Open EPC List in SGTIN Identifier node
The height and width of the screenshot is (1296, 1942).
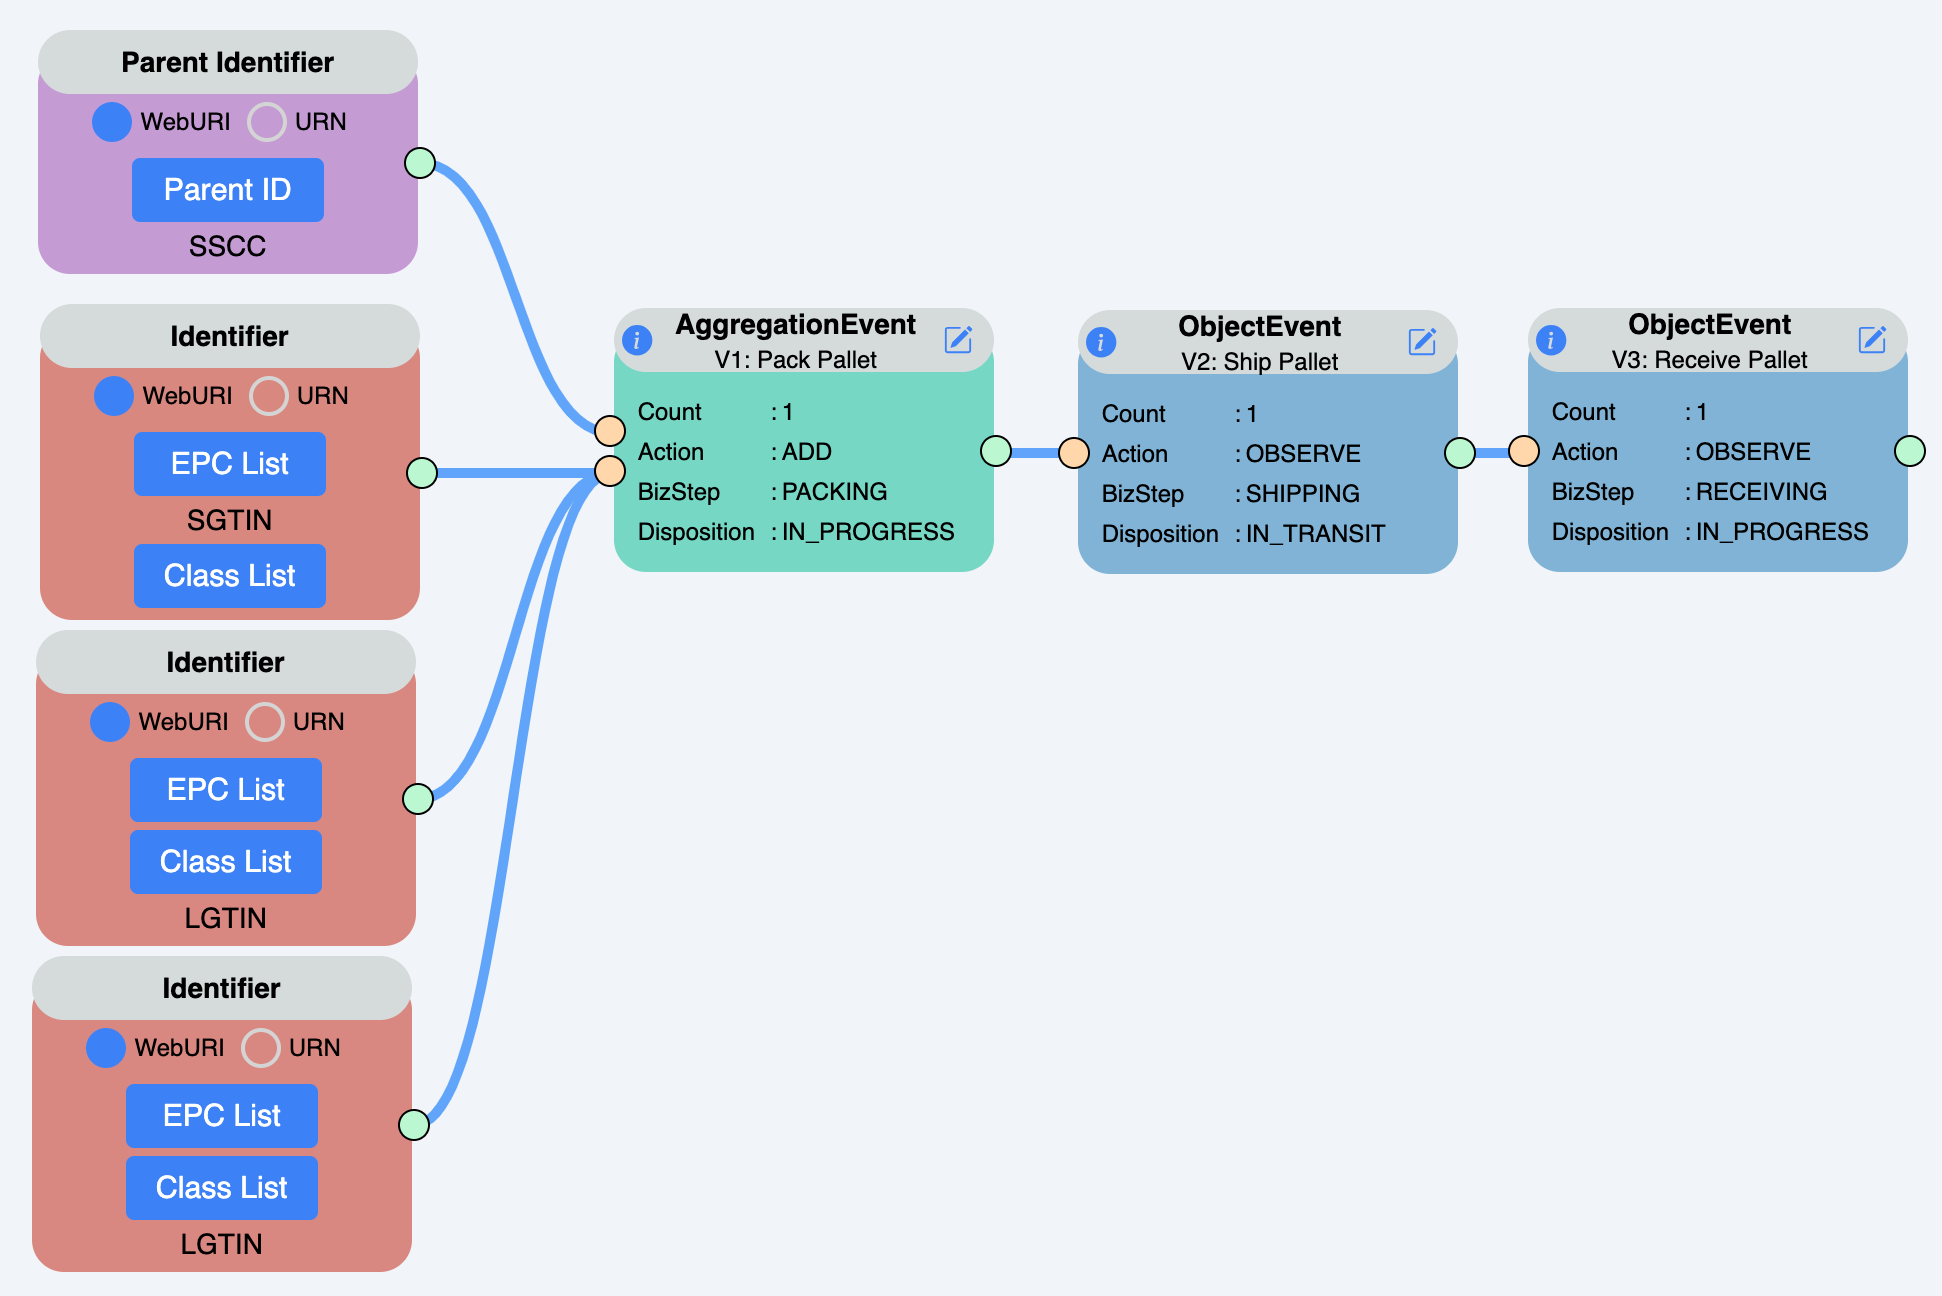(230, 464)
